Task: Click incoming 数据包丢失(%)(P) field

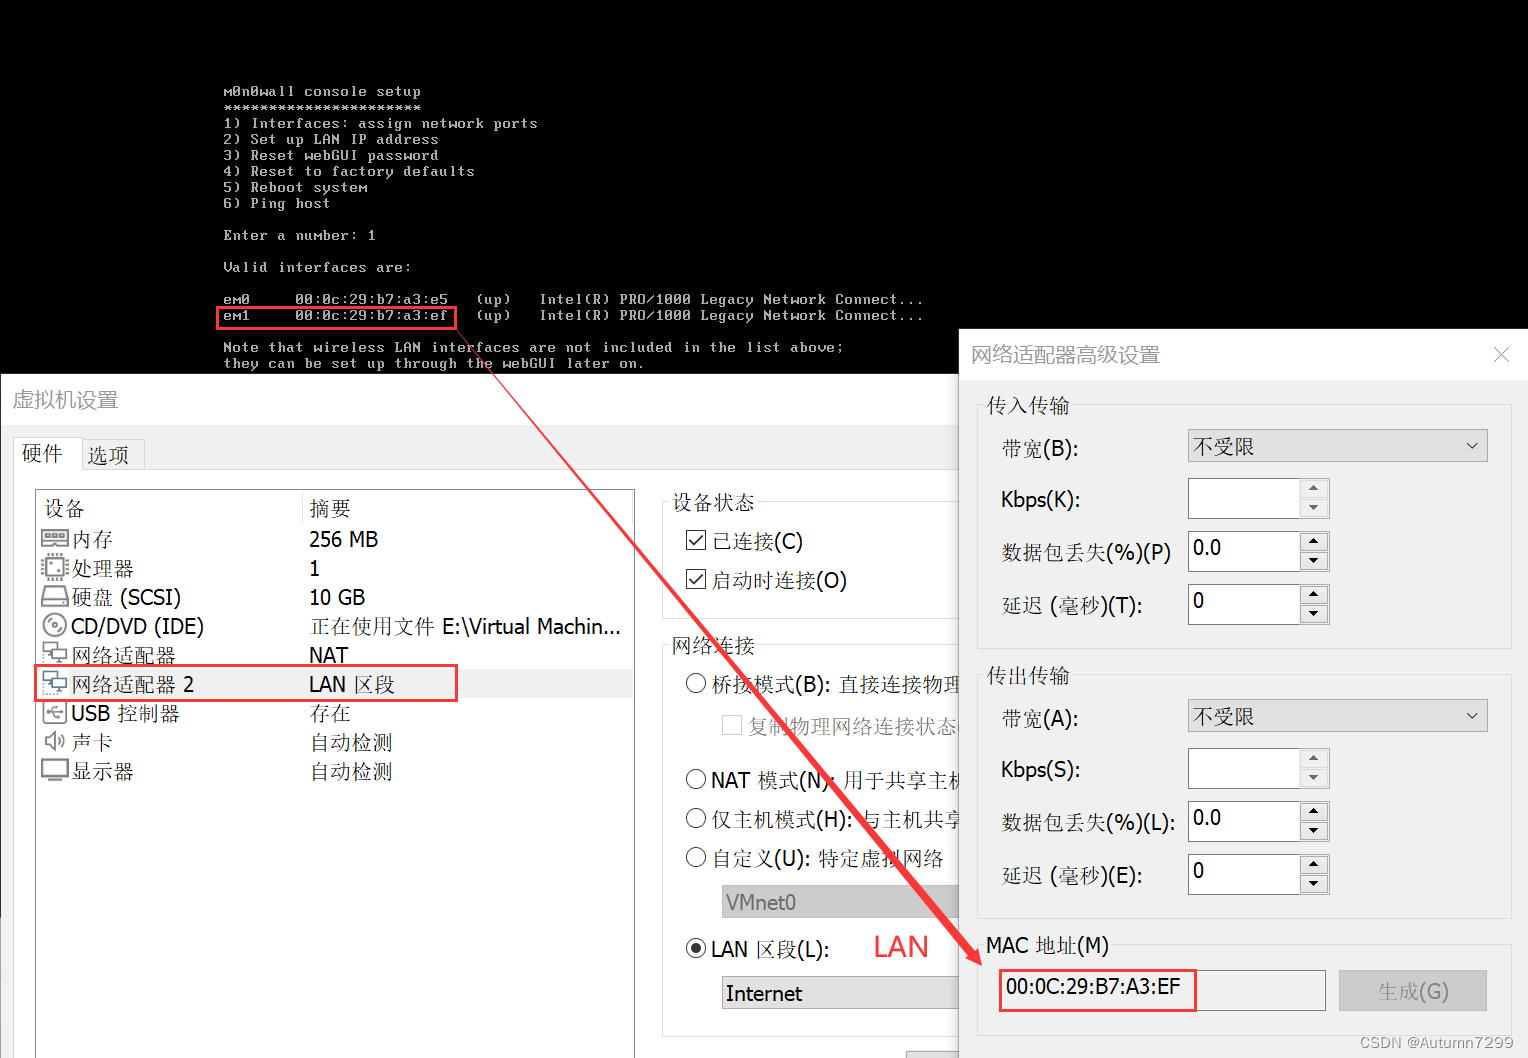Action: [1244, 551]
